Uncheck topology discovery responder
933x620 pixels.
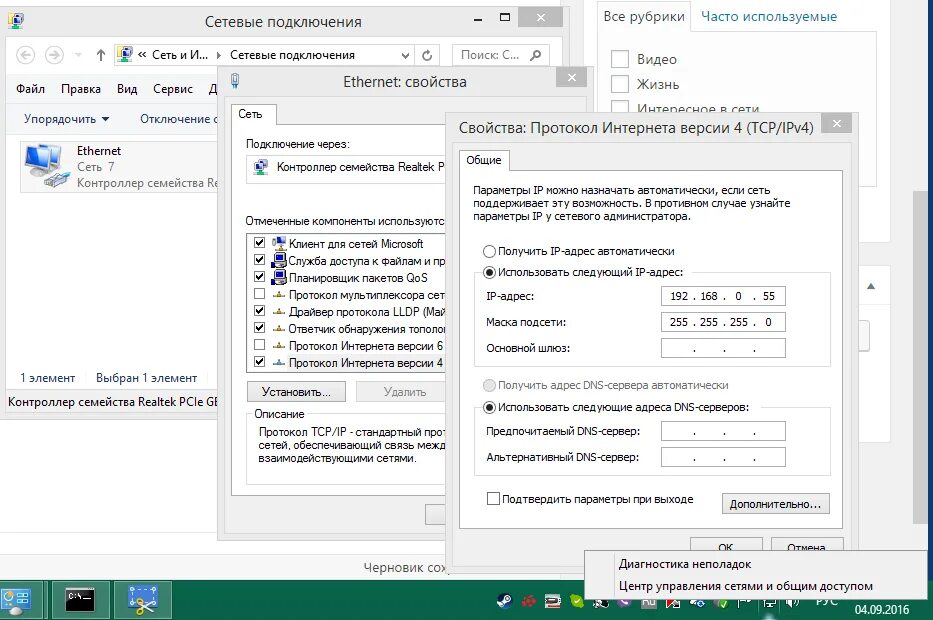click(259, 327)
